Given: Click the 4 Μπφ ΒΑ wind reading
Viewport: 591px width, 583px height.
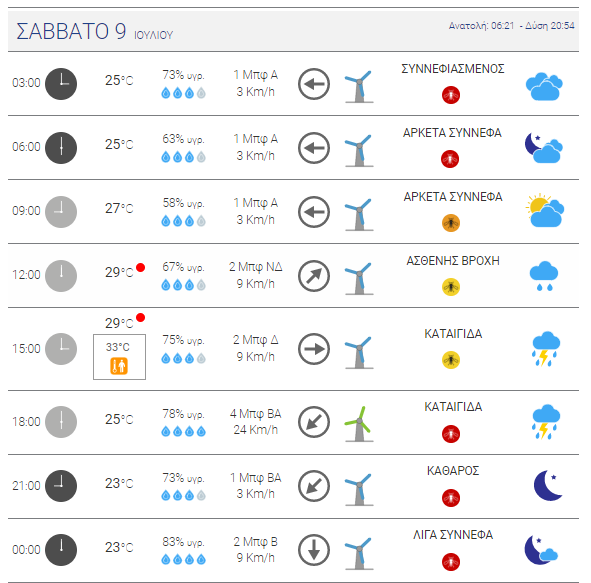Looking at the screenshot, I should coord(256,413).
